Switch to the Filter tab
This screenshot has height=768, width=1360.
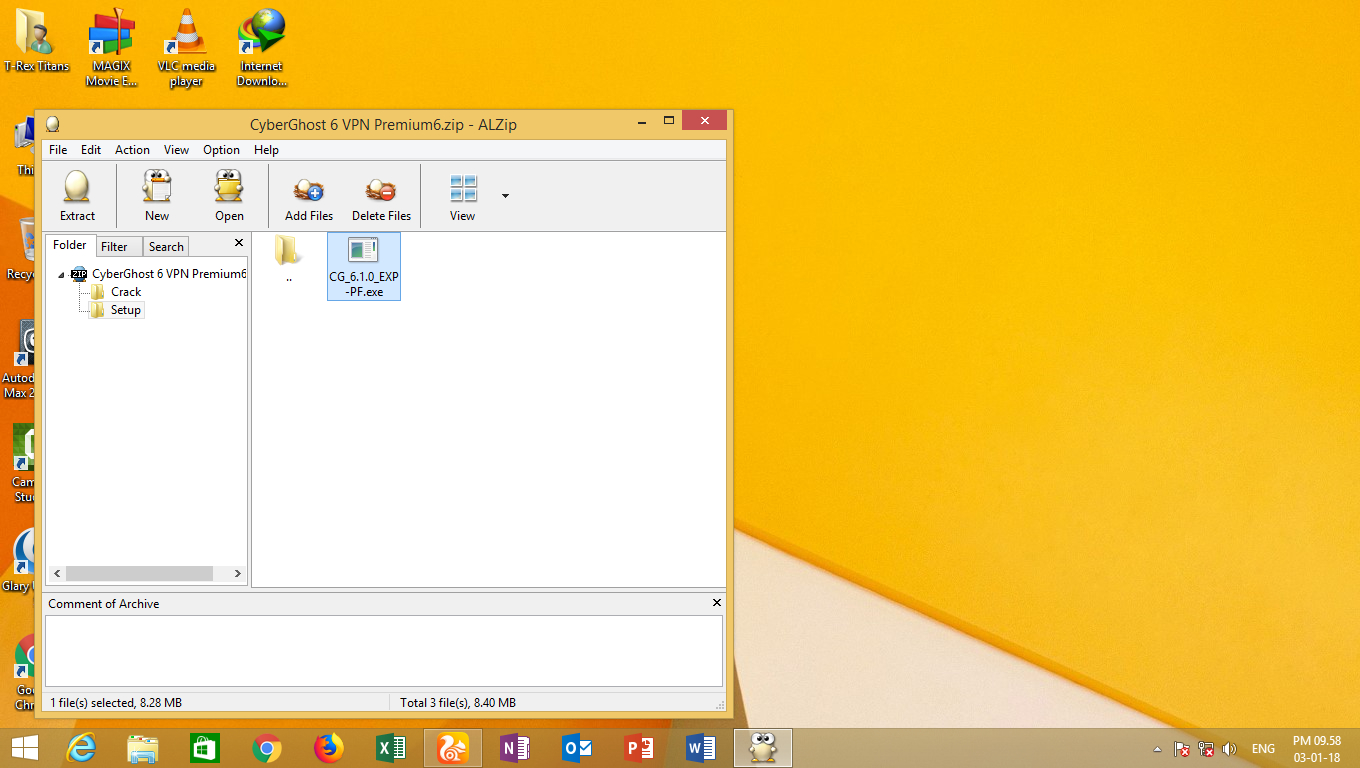(x=115, y=247)
